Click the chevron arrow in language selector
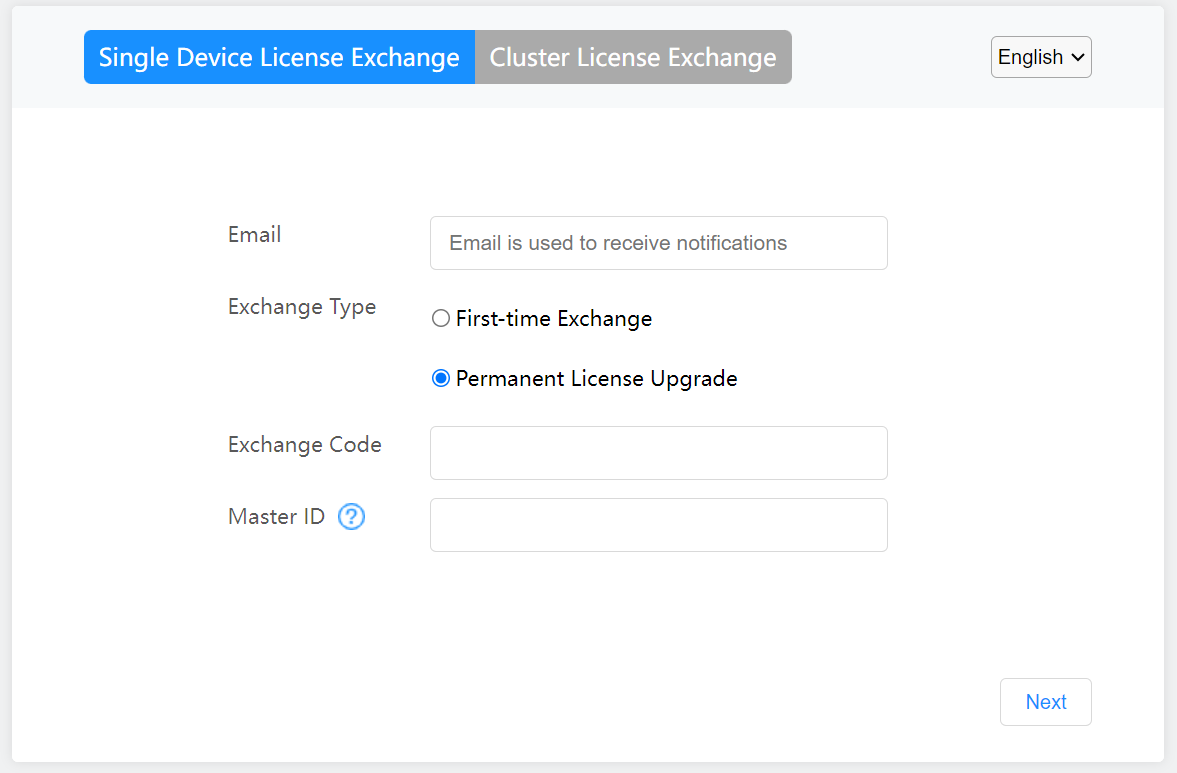 [x=1077, y=58]
